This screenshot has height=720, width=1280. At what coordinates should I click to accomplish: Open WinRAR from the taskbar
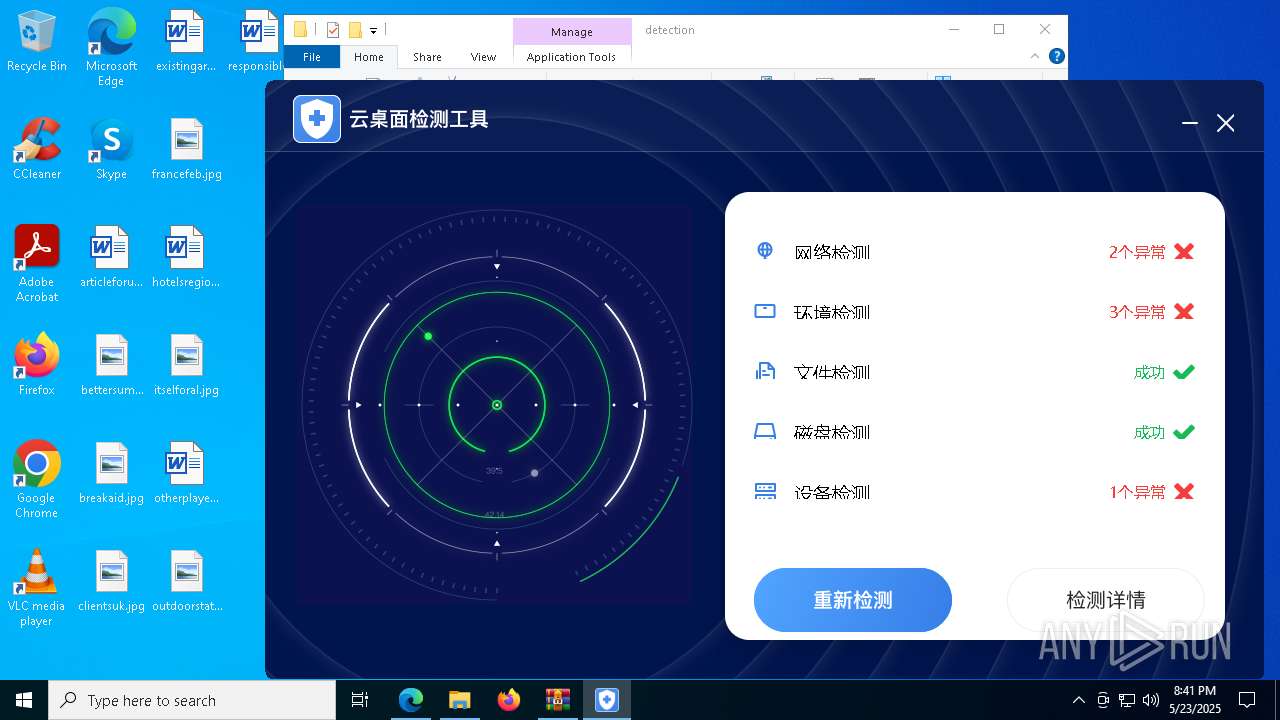557,700
